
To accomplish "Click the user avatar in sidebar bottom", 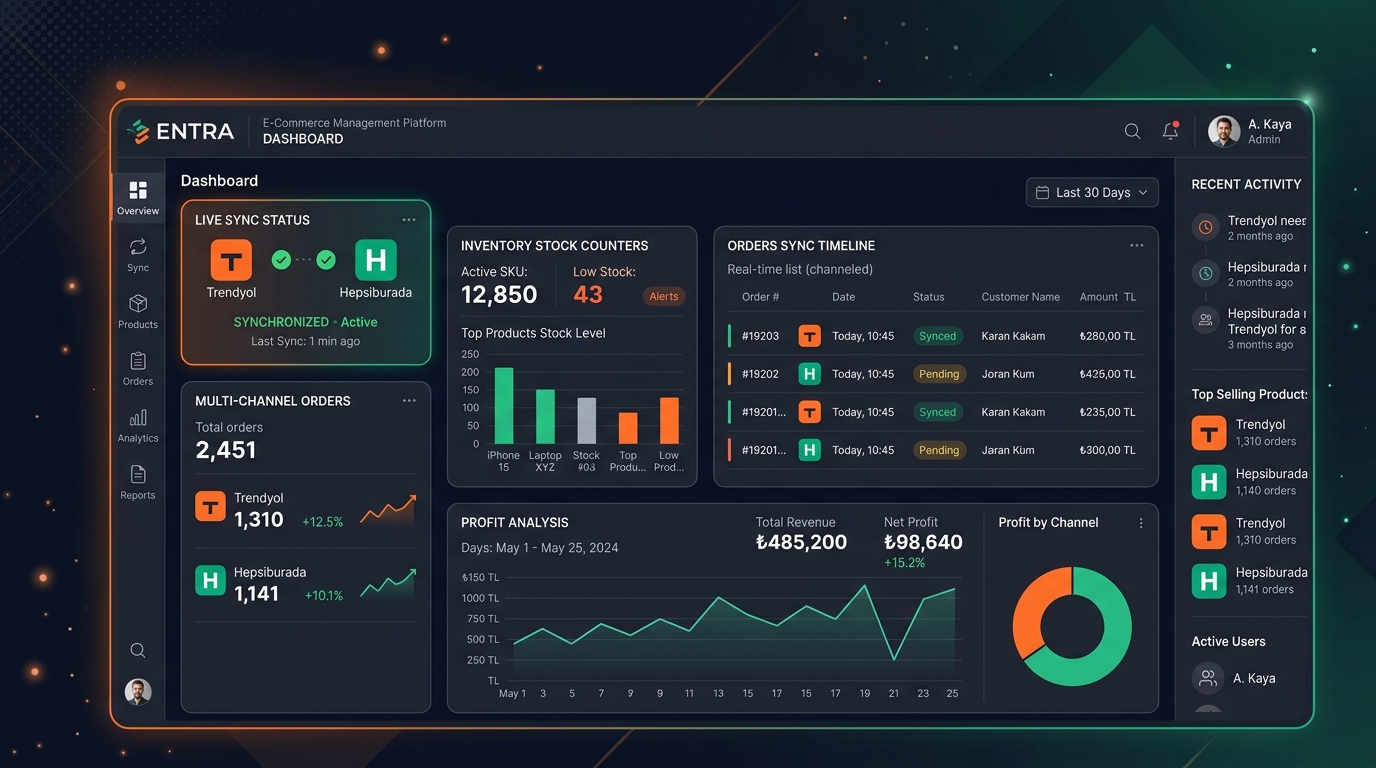I will (x=138, y=691).
